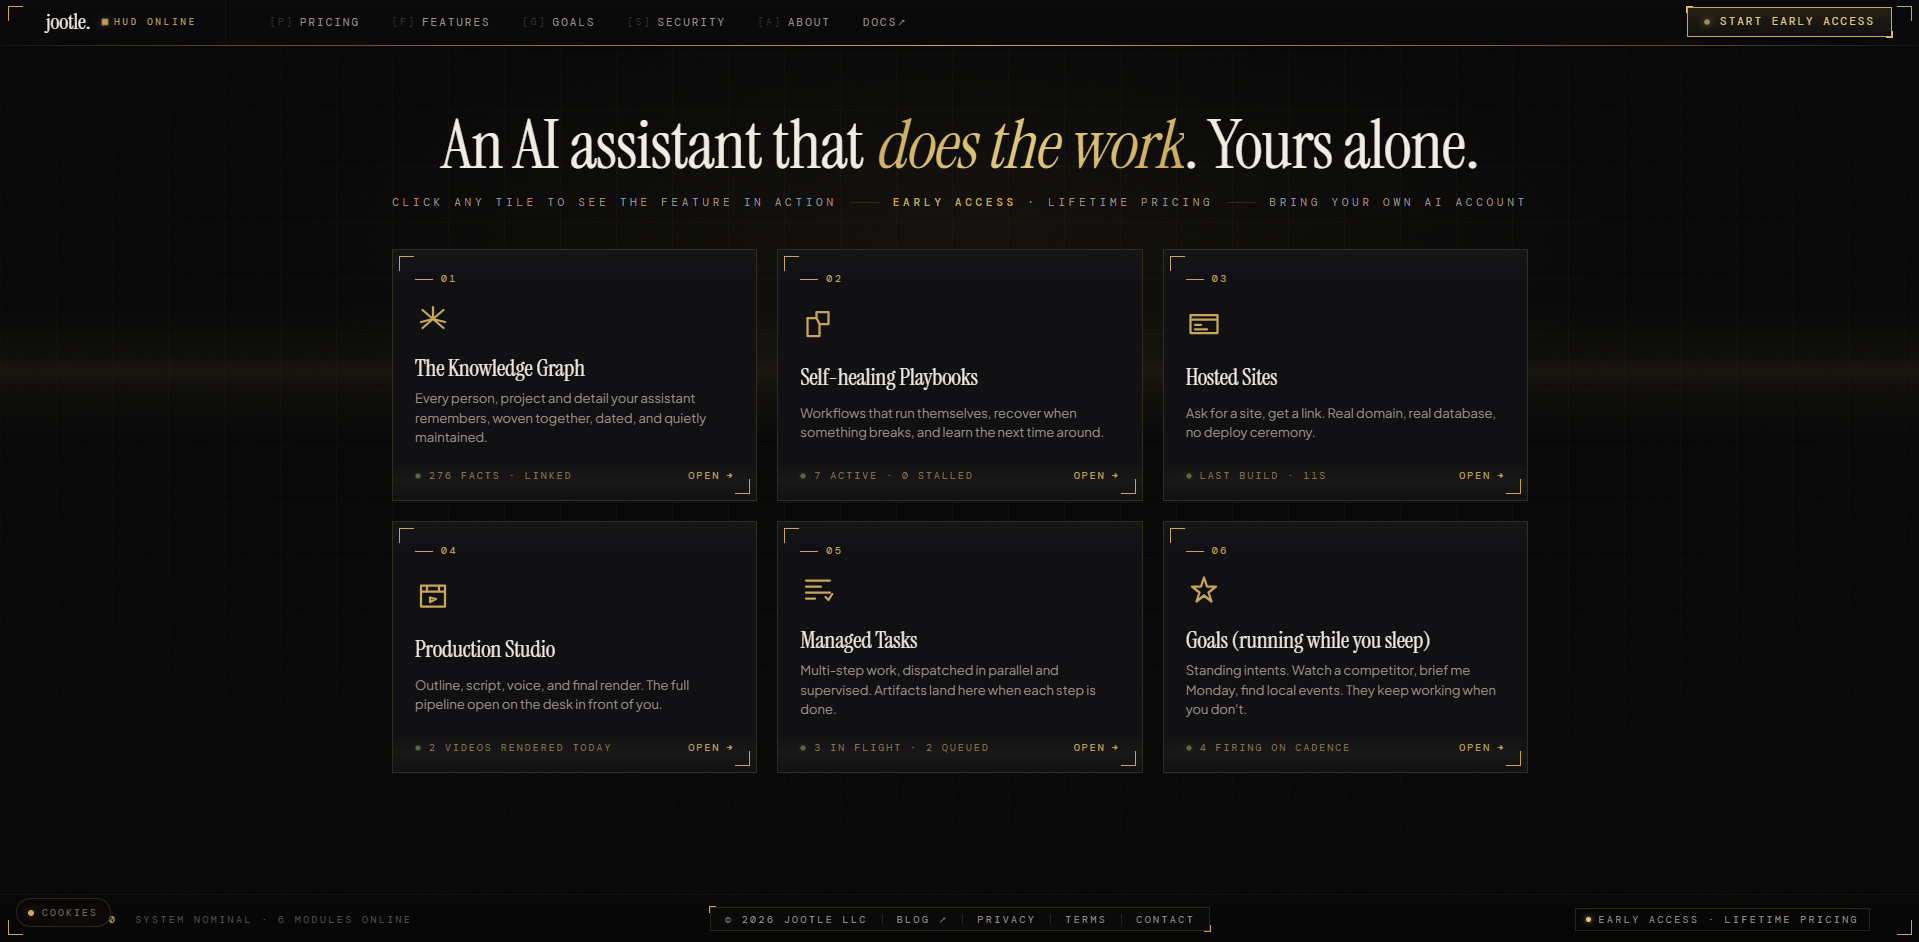Click the tile number 06 label
The width and height of the screenshot is (1919, 942).
(1219, 551)
